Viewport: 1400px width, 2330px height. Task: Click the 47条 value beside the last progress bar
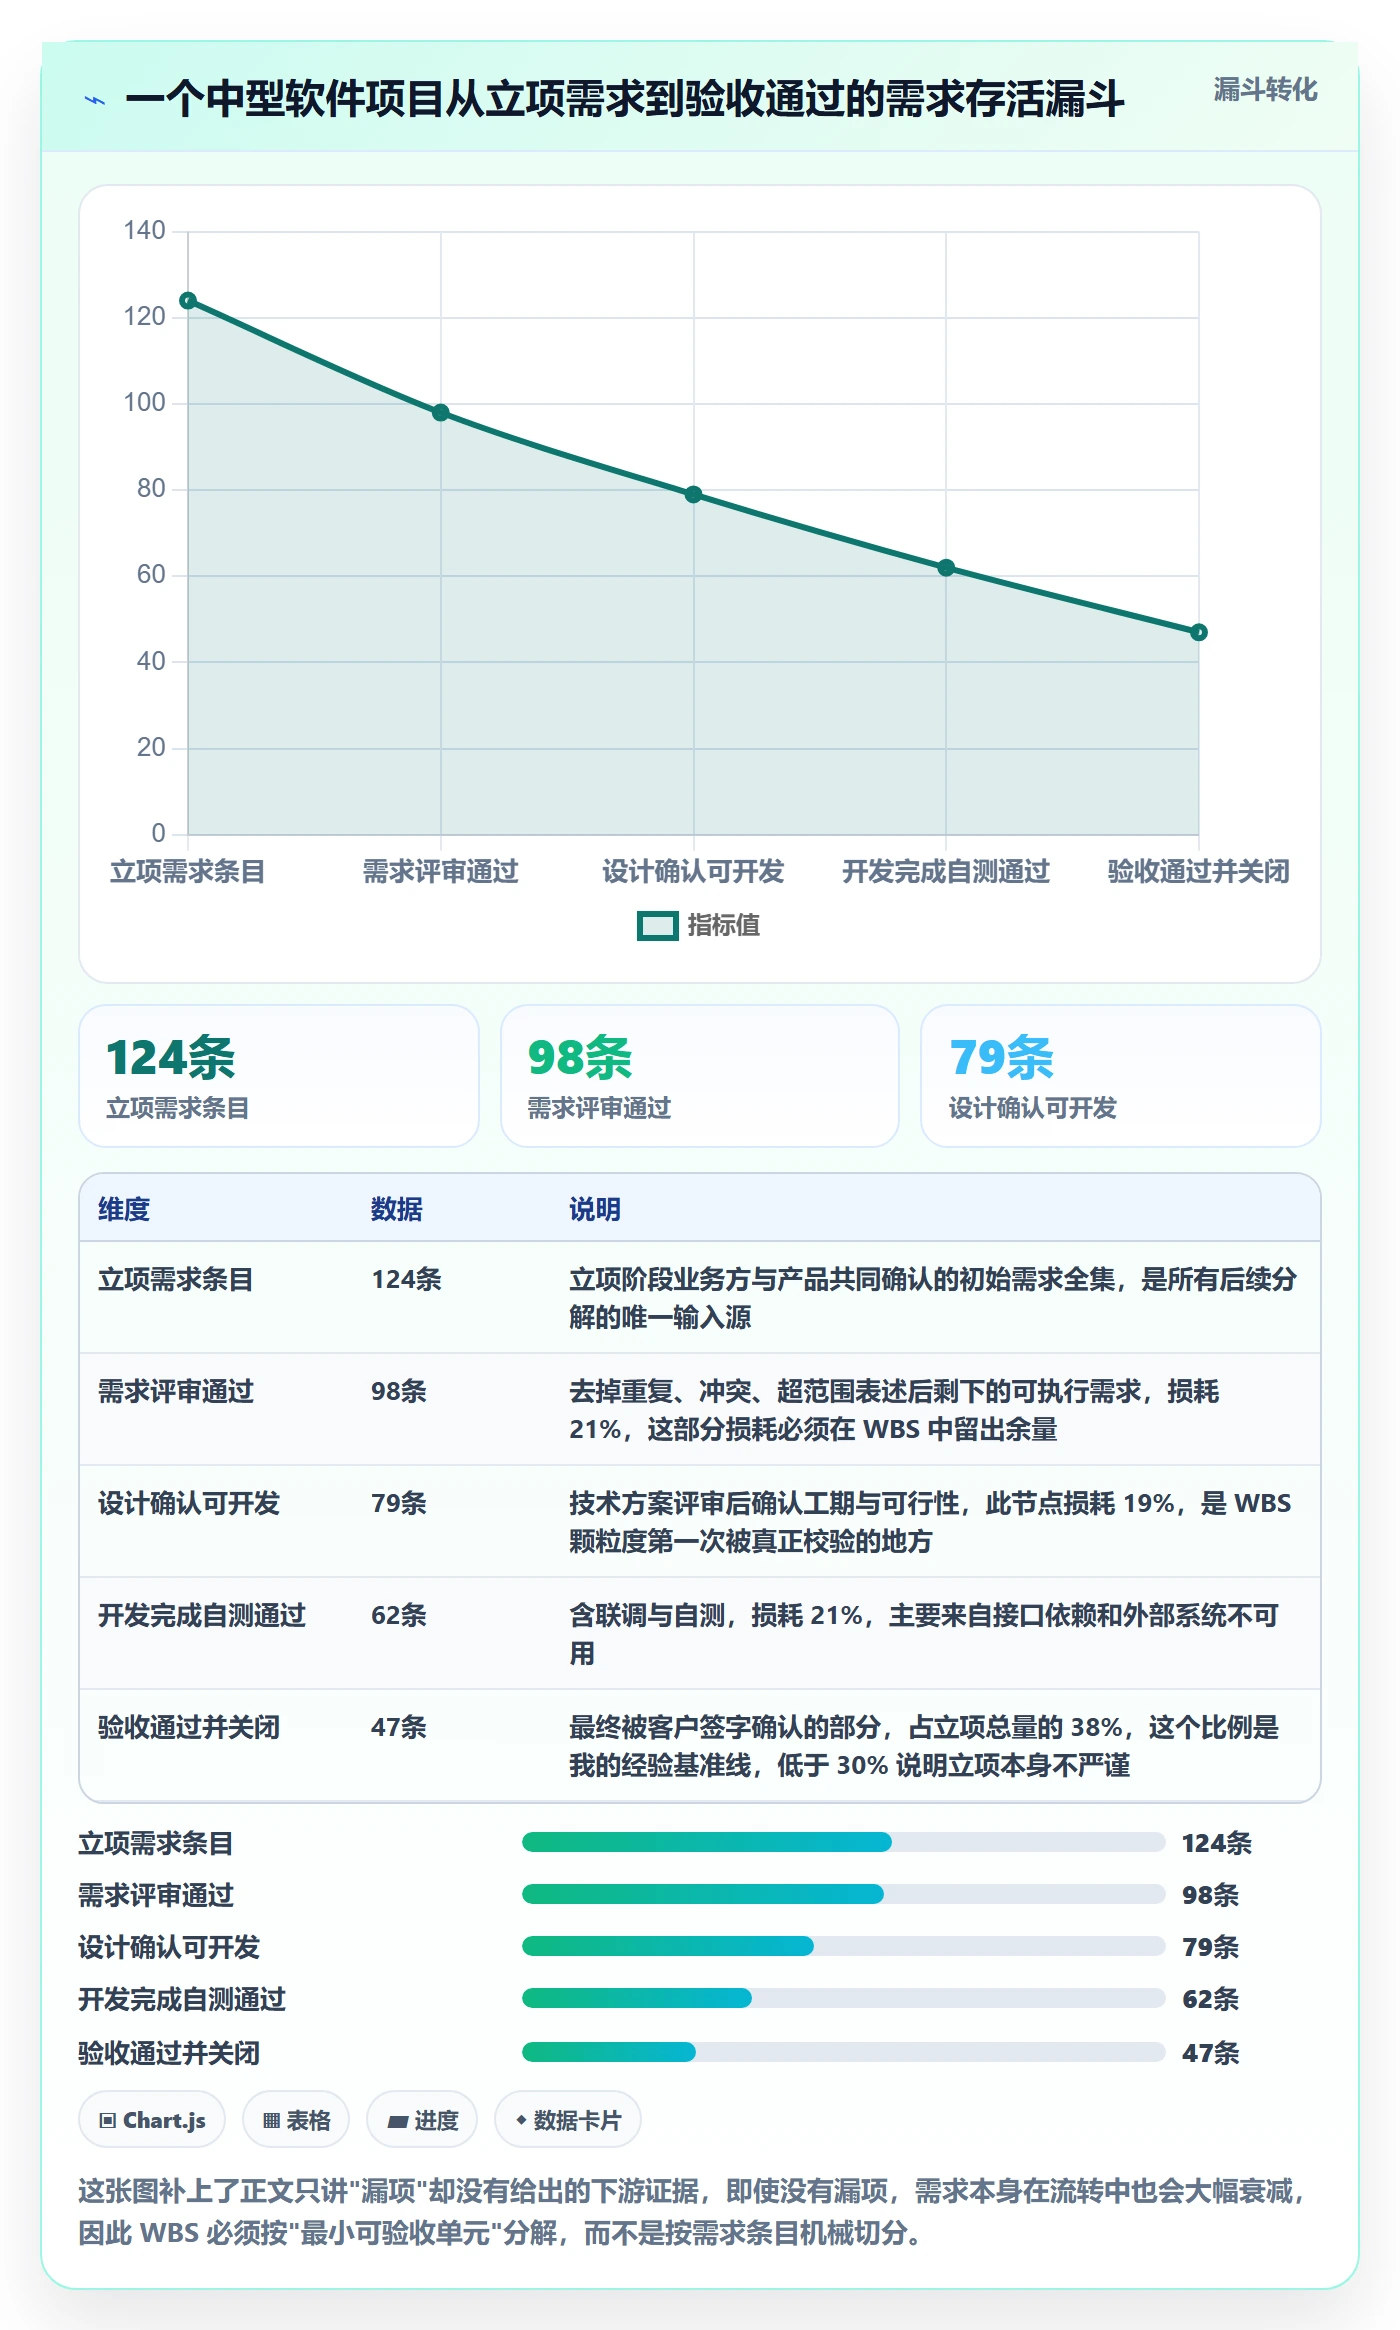point(1211,2053)
